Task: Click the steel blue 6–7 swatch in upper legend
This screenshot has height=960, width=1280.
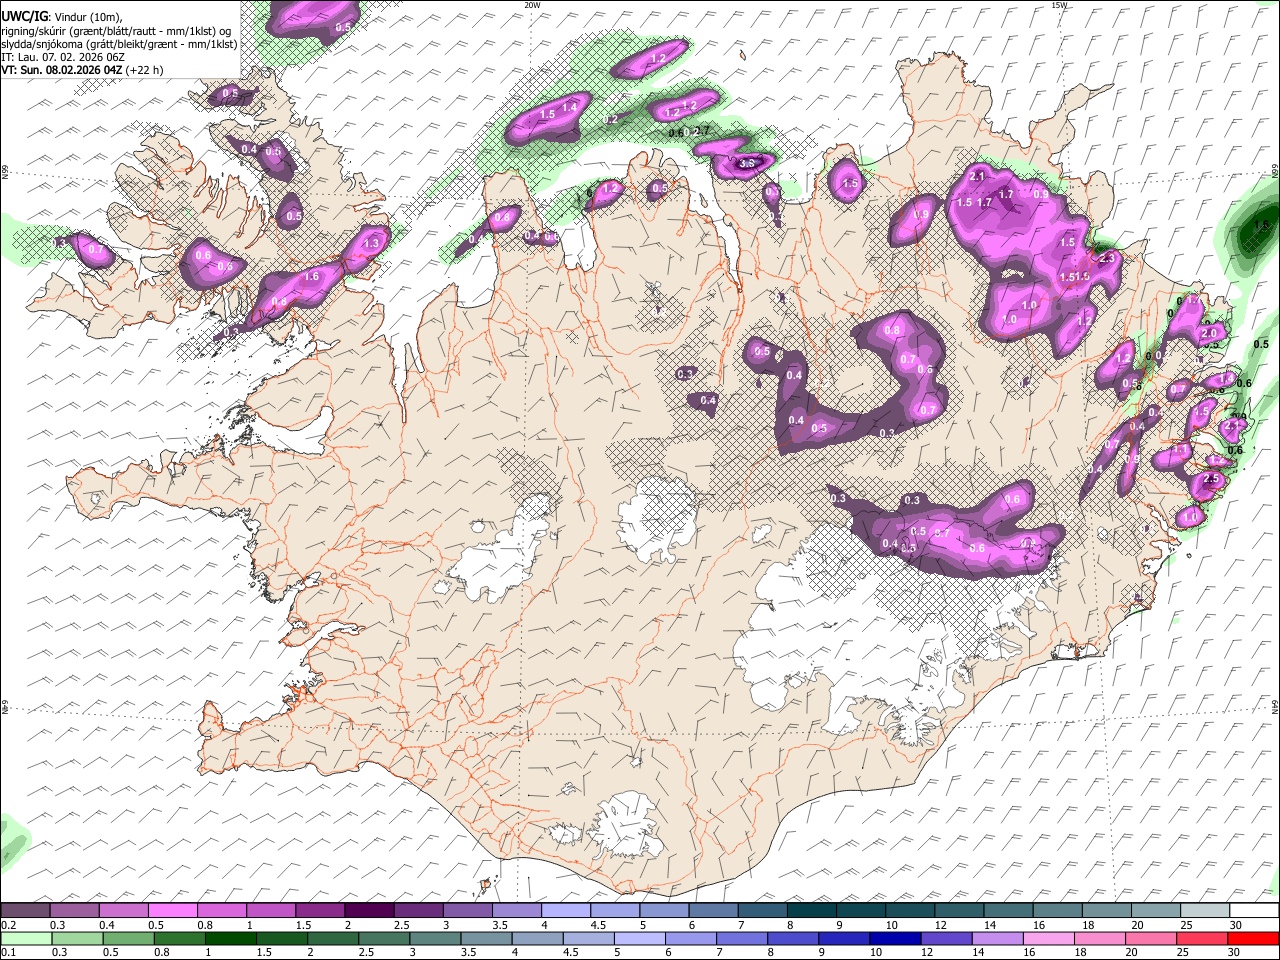Action: 714,910
